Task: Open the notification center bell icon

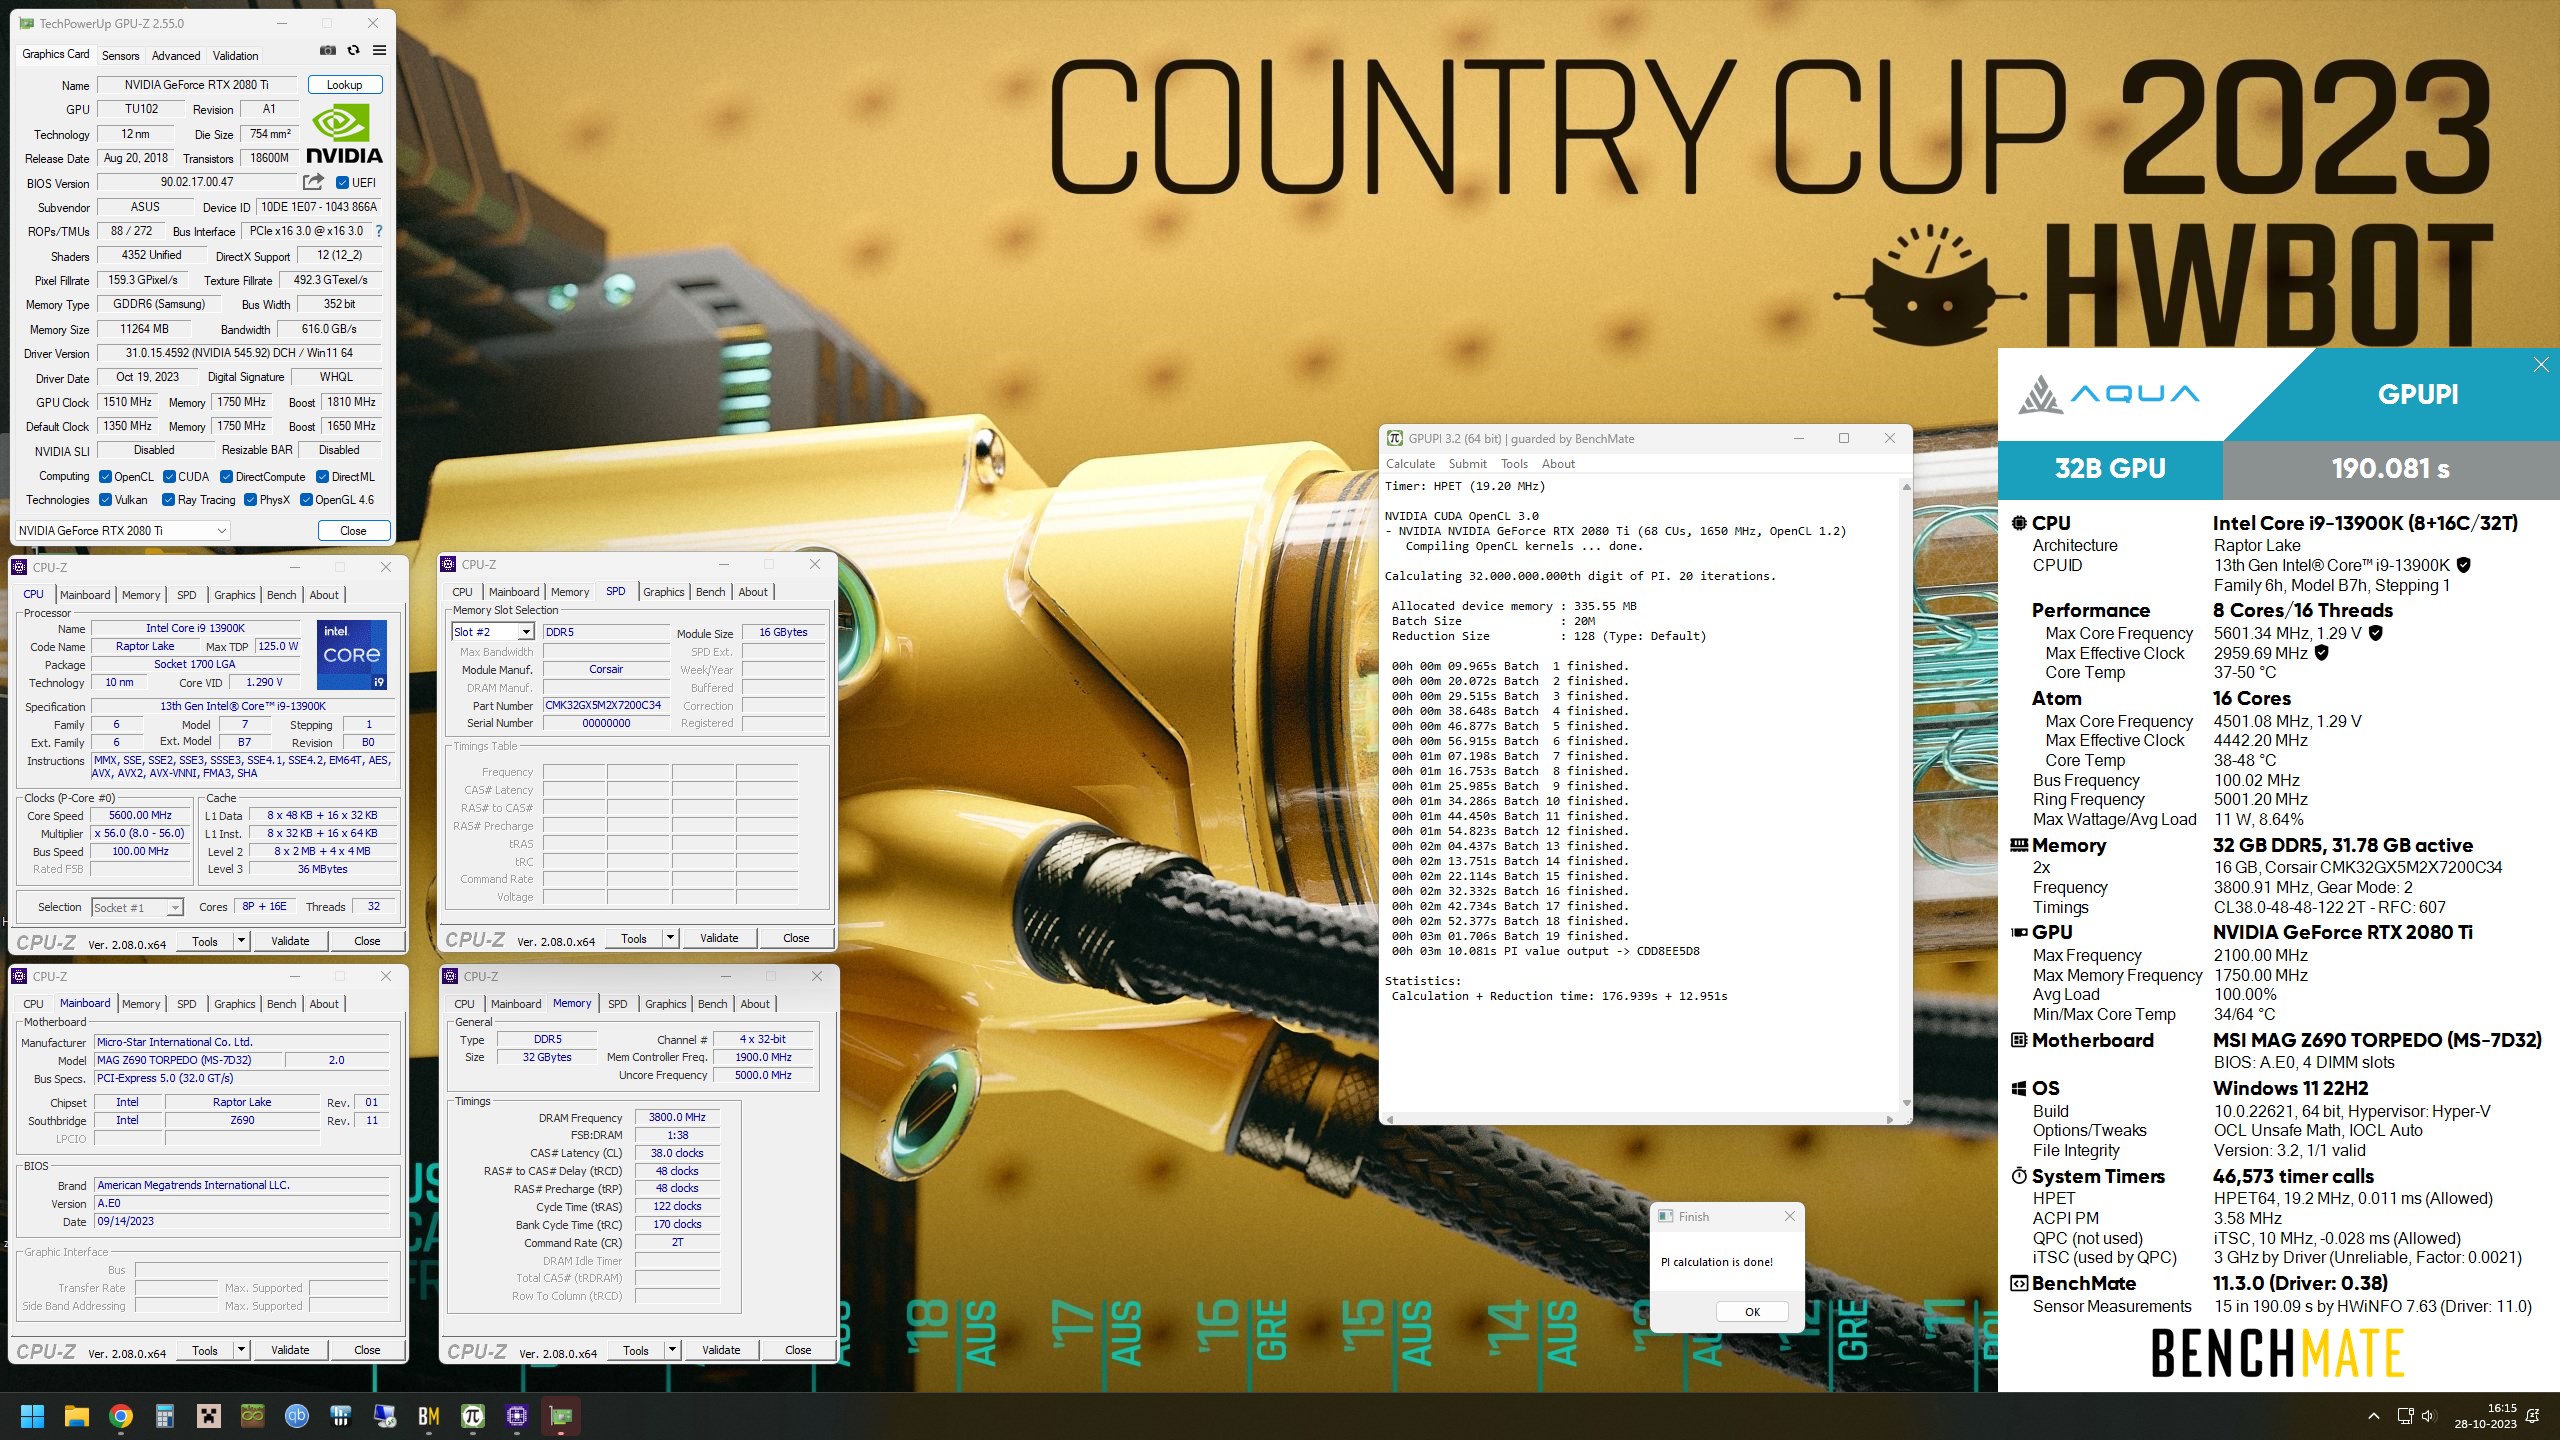Action: (2533, 1416)
